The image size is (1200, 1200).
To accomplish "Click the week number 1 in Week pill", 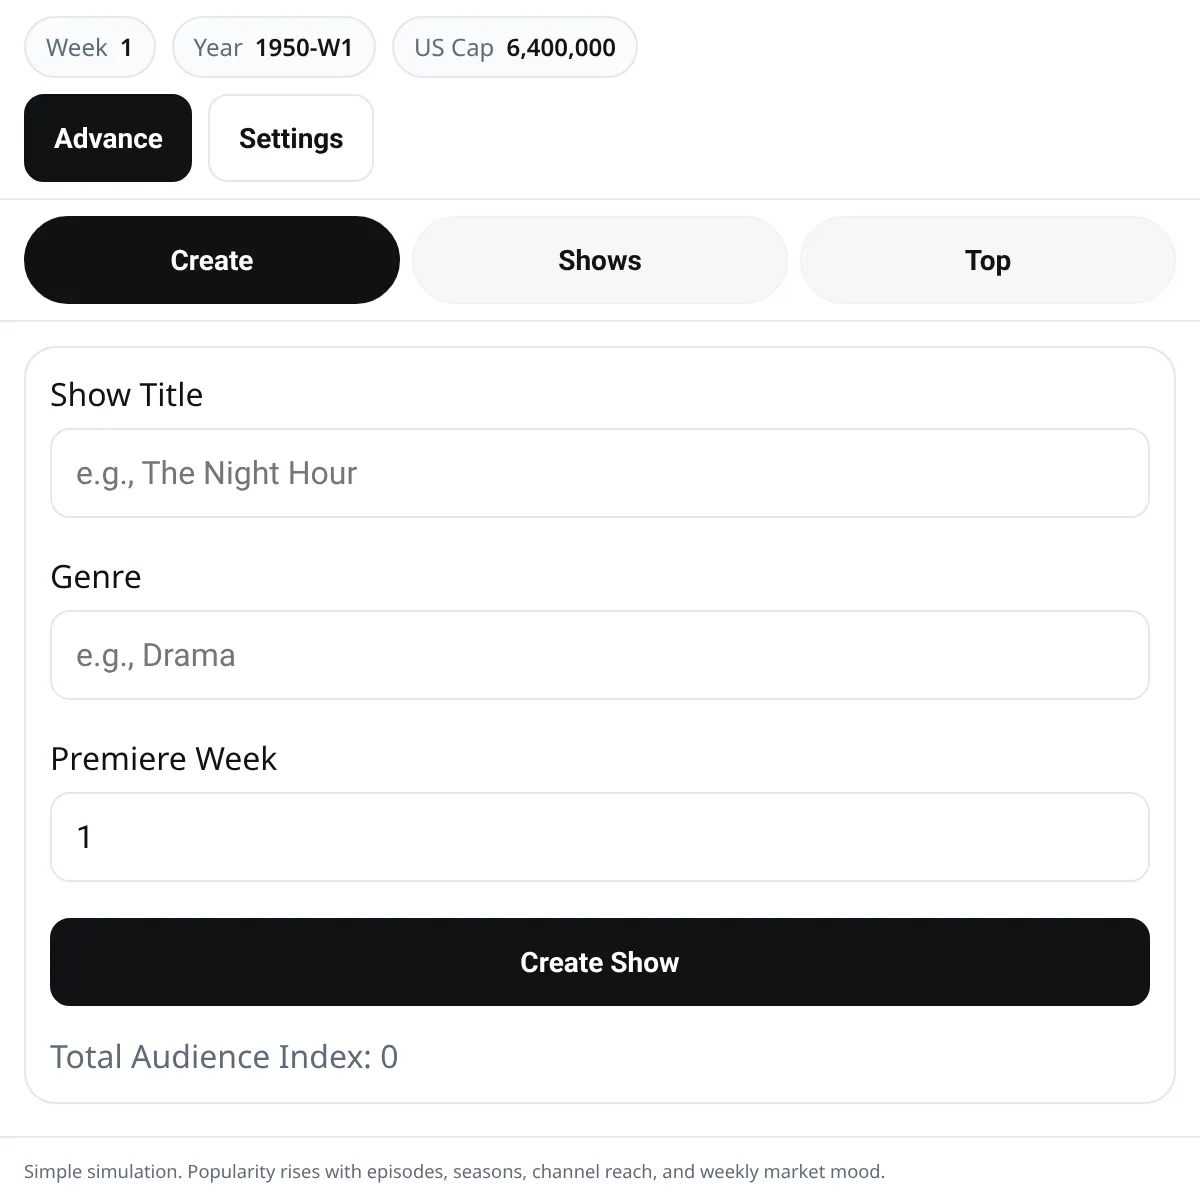I will pyautogui.click(x=126, y=48).
